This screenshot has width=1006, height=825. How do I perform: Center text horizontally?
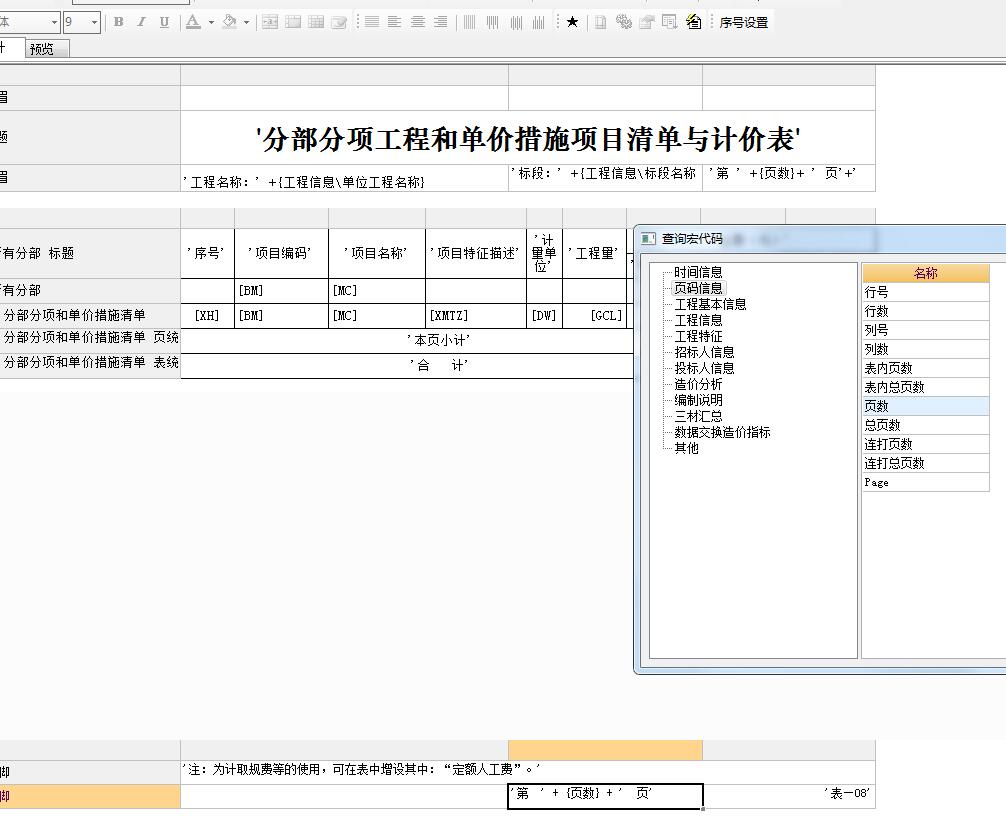pyautogui.click(x=418, y=22)
